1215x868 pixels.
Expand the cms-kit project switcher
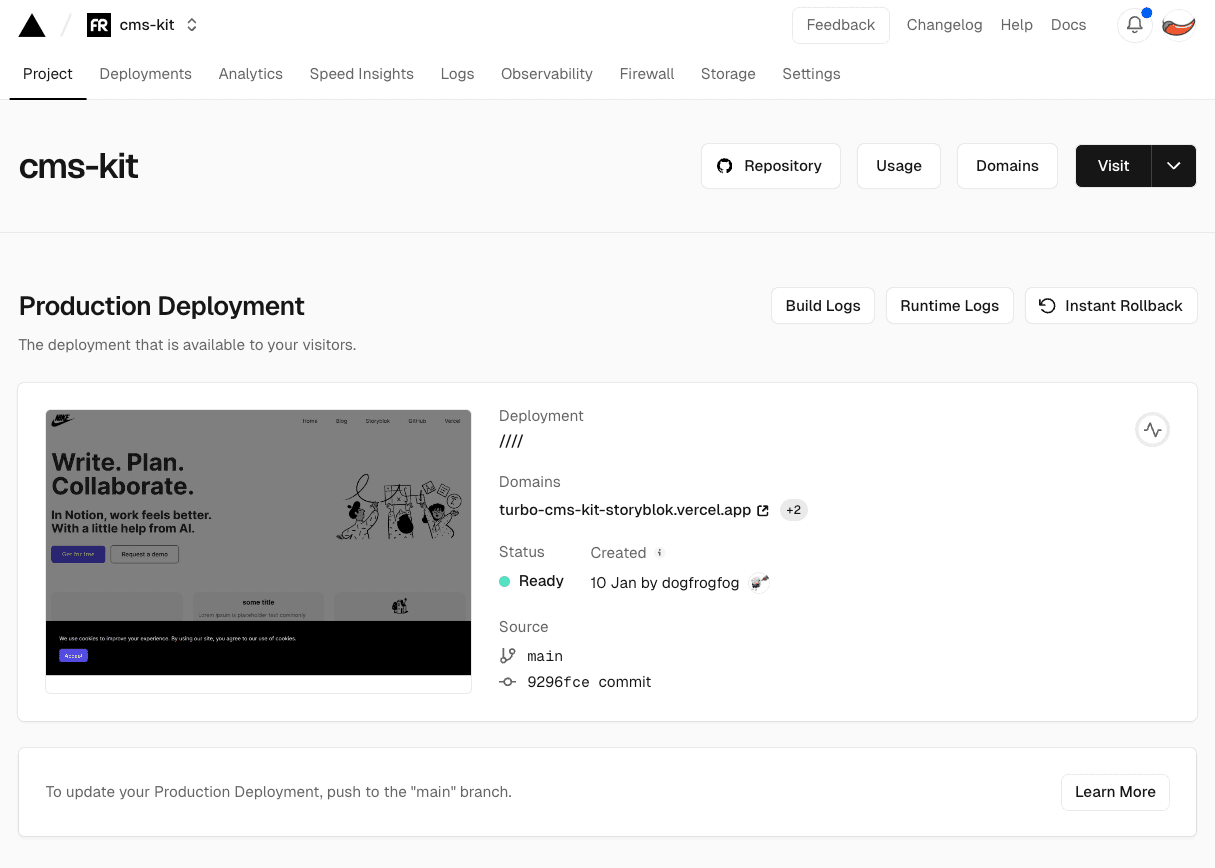click(x=192, y=26)
